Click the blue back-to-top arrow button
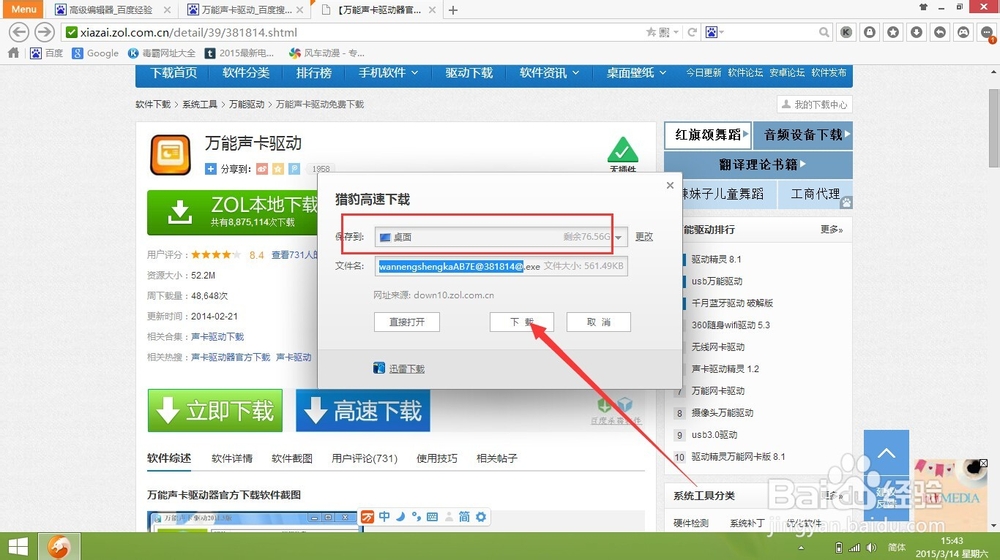 pyautogui.click(x=886, y=453)
